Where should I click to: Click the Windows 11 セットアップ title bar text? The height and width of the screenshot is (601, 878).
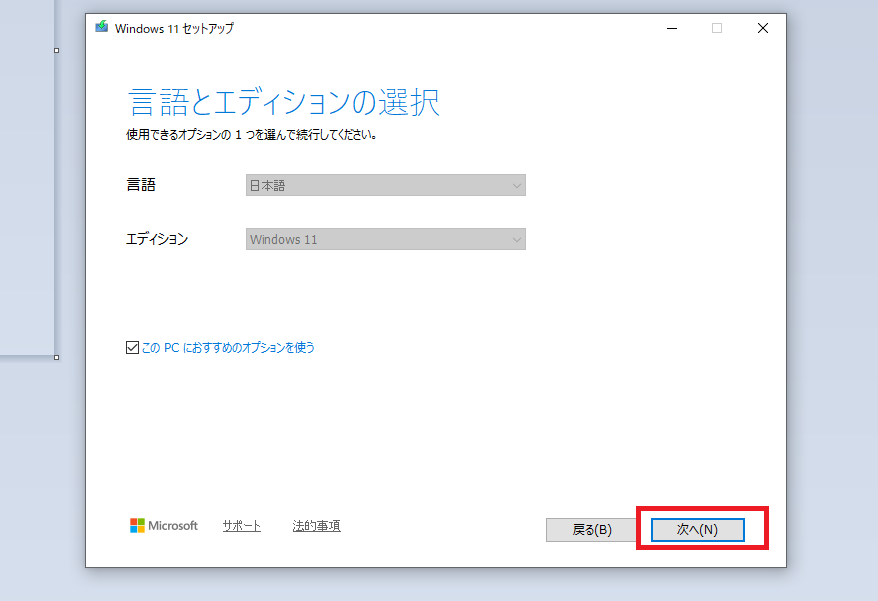(x=174, y=28)
